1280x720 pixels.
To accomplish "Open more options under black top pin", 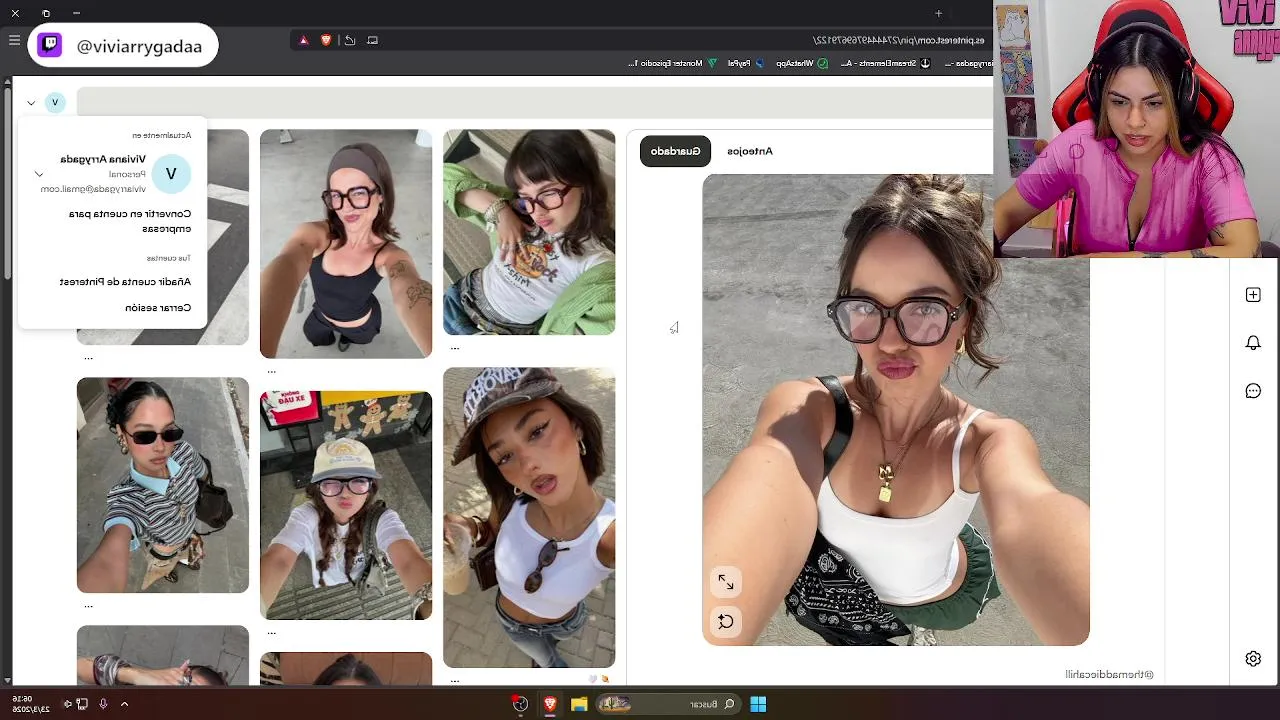I will [271, 371].
